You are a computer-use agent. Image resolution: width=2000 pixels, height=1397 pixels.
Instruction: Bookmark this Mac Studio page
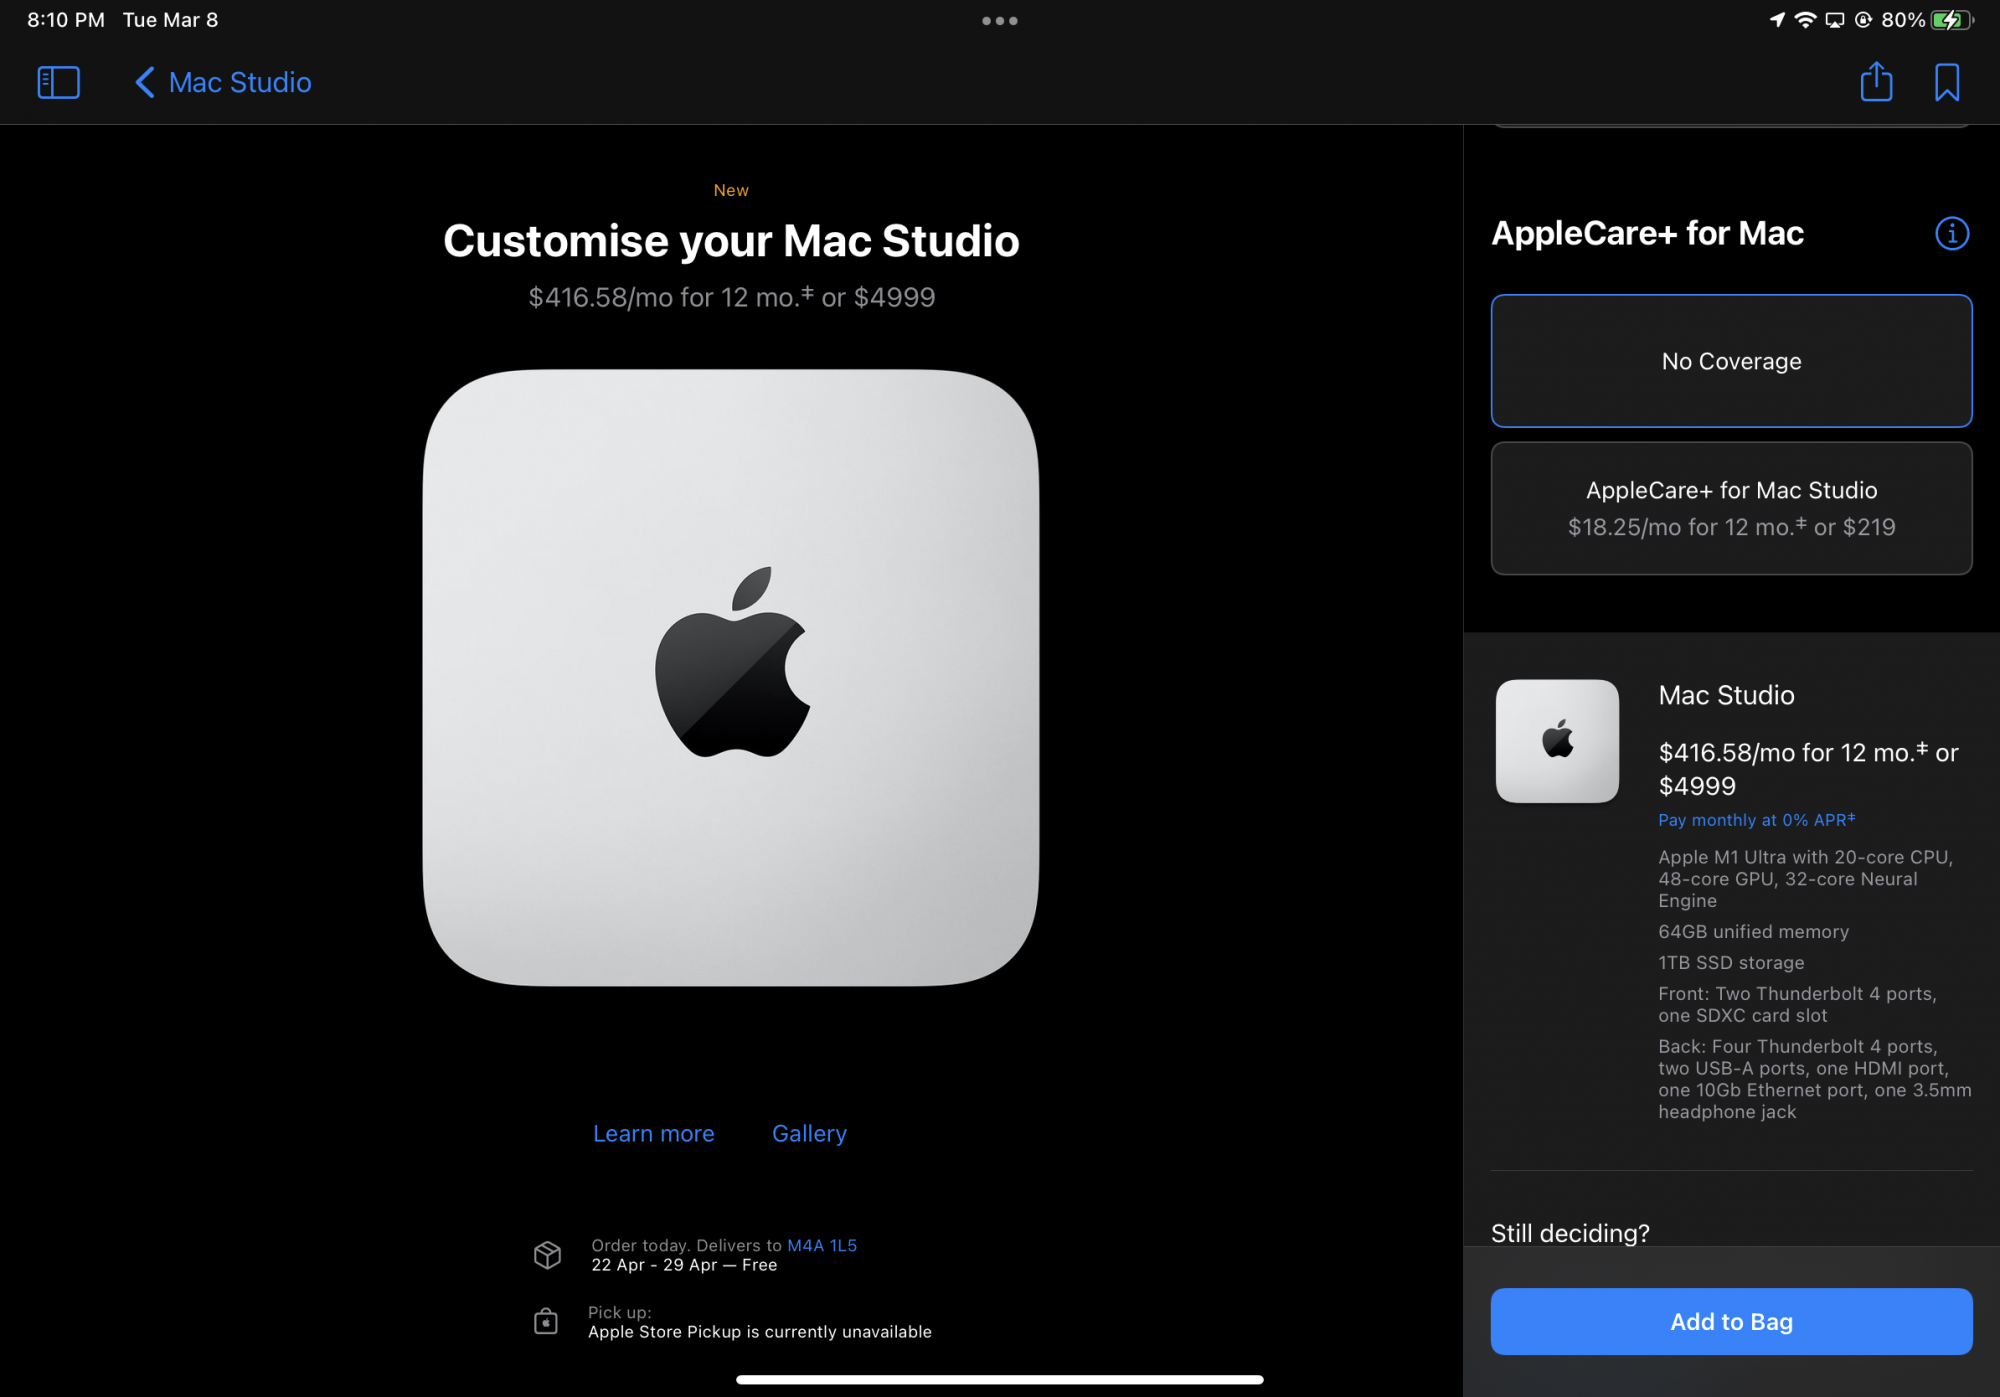[x=1946, y=82]
